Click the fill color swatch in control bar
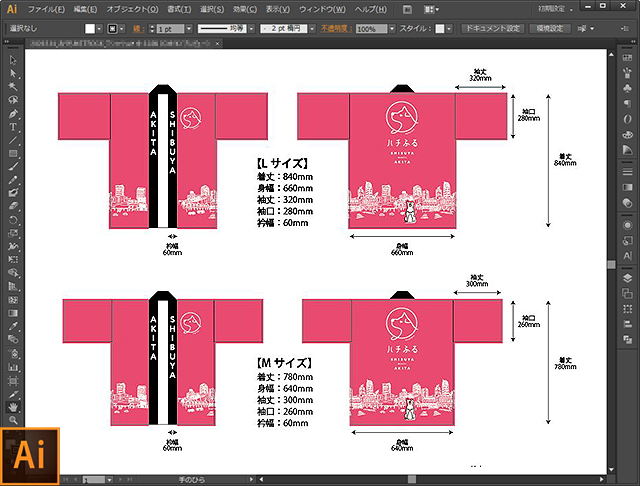The image size is (640, 486). point(88,30)
